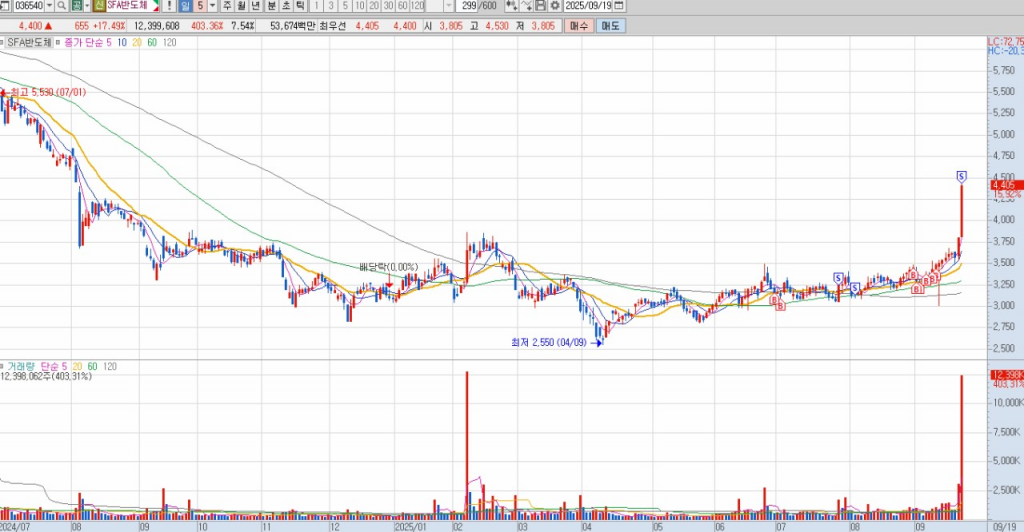Toggle the 거래량 단순 volume indicator
The width and height of the screenshot is (1024, 532).
[x=5, y=366]
